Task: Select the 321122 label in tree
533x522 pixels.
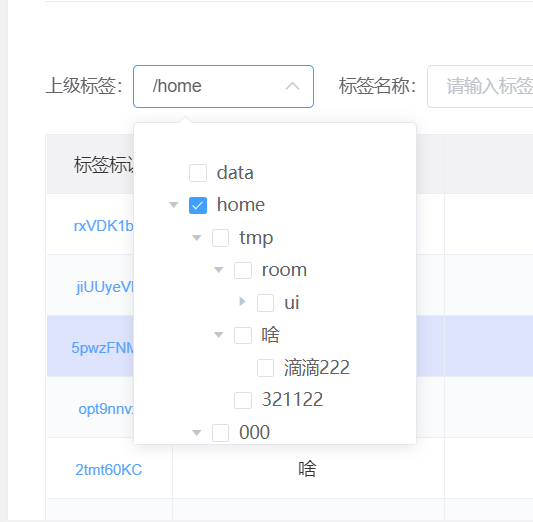Action: (x=292, y=400)
